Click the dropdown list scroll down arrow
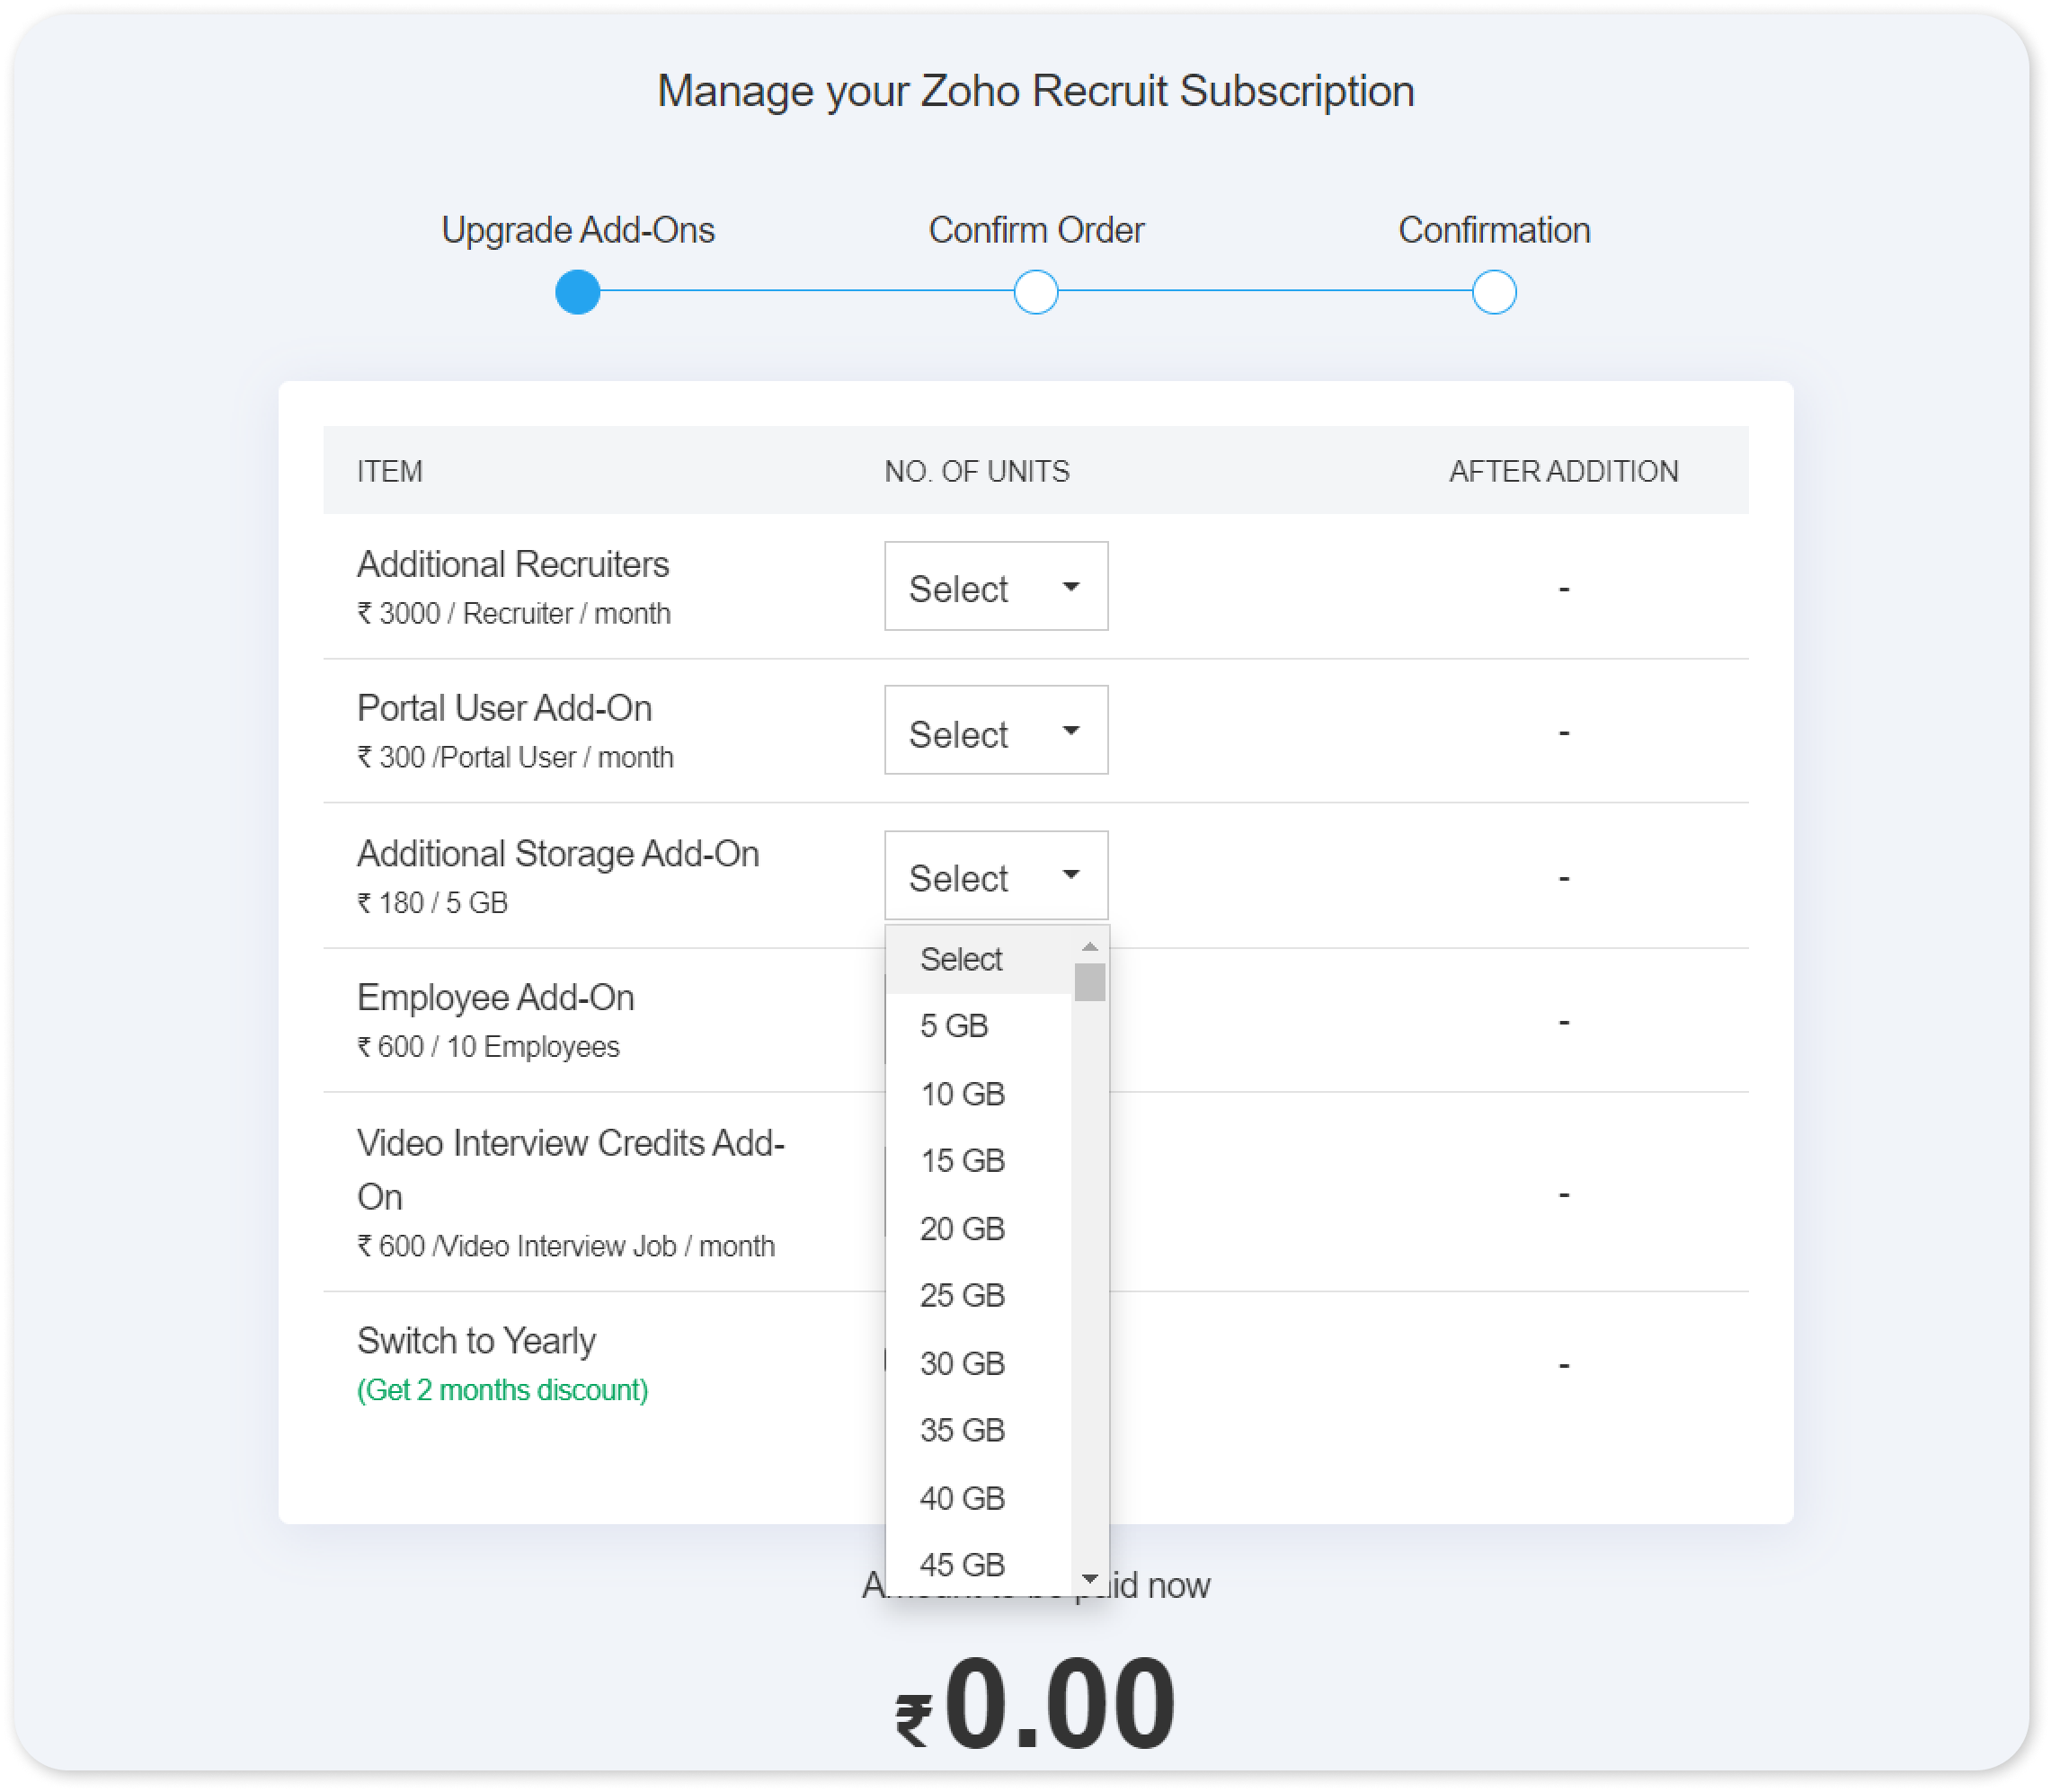Screen dimensions: 2051x1792 click(1090, 1579)
